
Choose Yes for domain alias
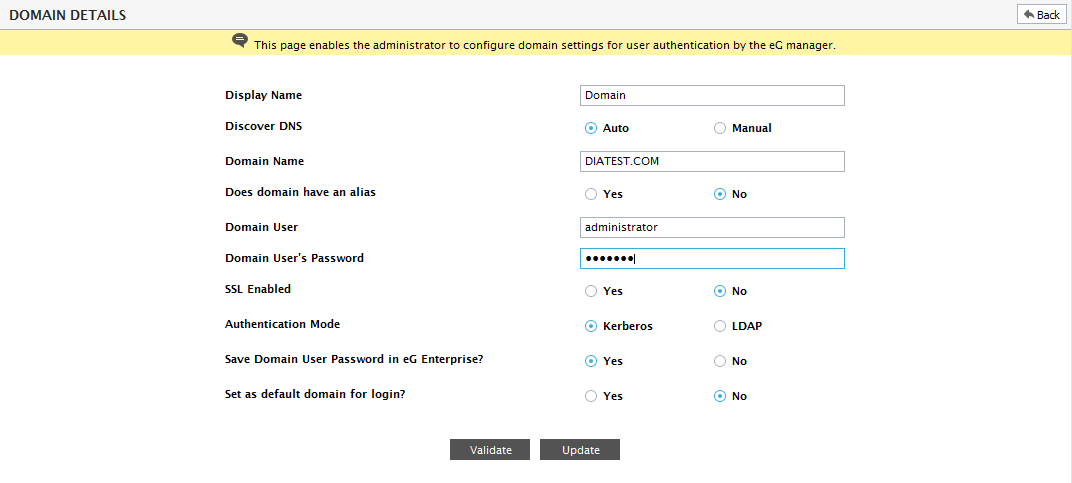pyautogui.click(x=591, y=194)
